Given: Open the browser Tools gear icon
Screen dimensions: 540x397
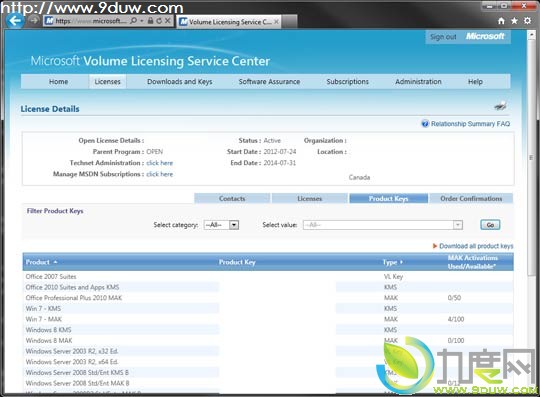Looking at the screenshot, I should click(x=527, y=21).
